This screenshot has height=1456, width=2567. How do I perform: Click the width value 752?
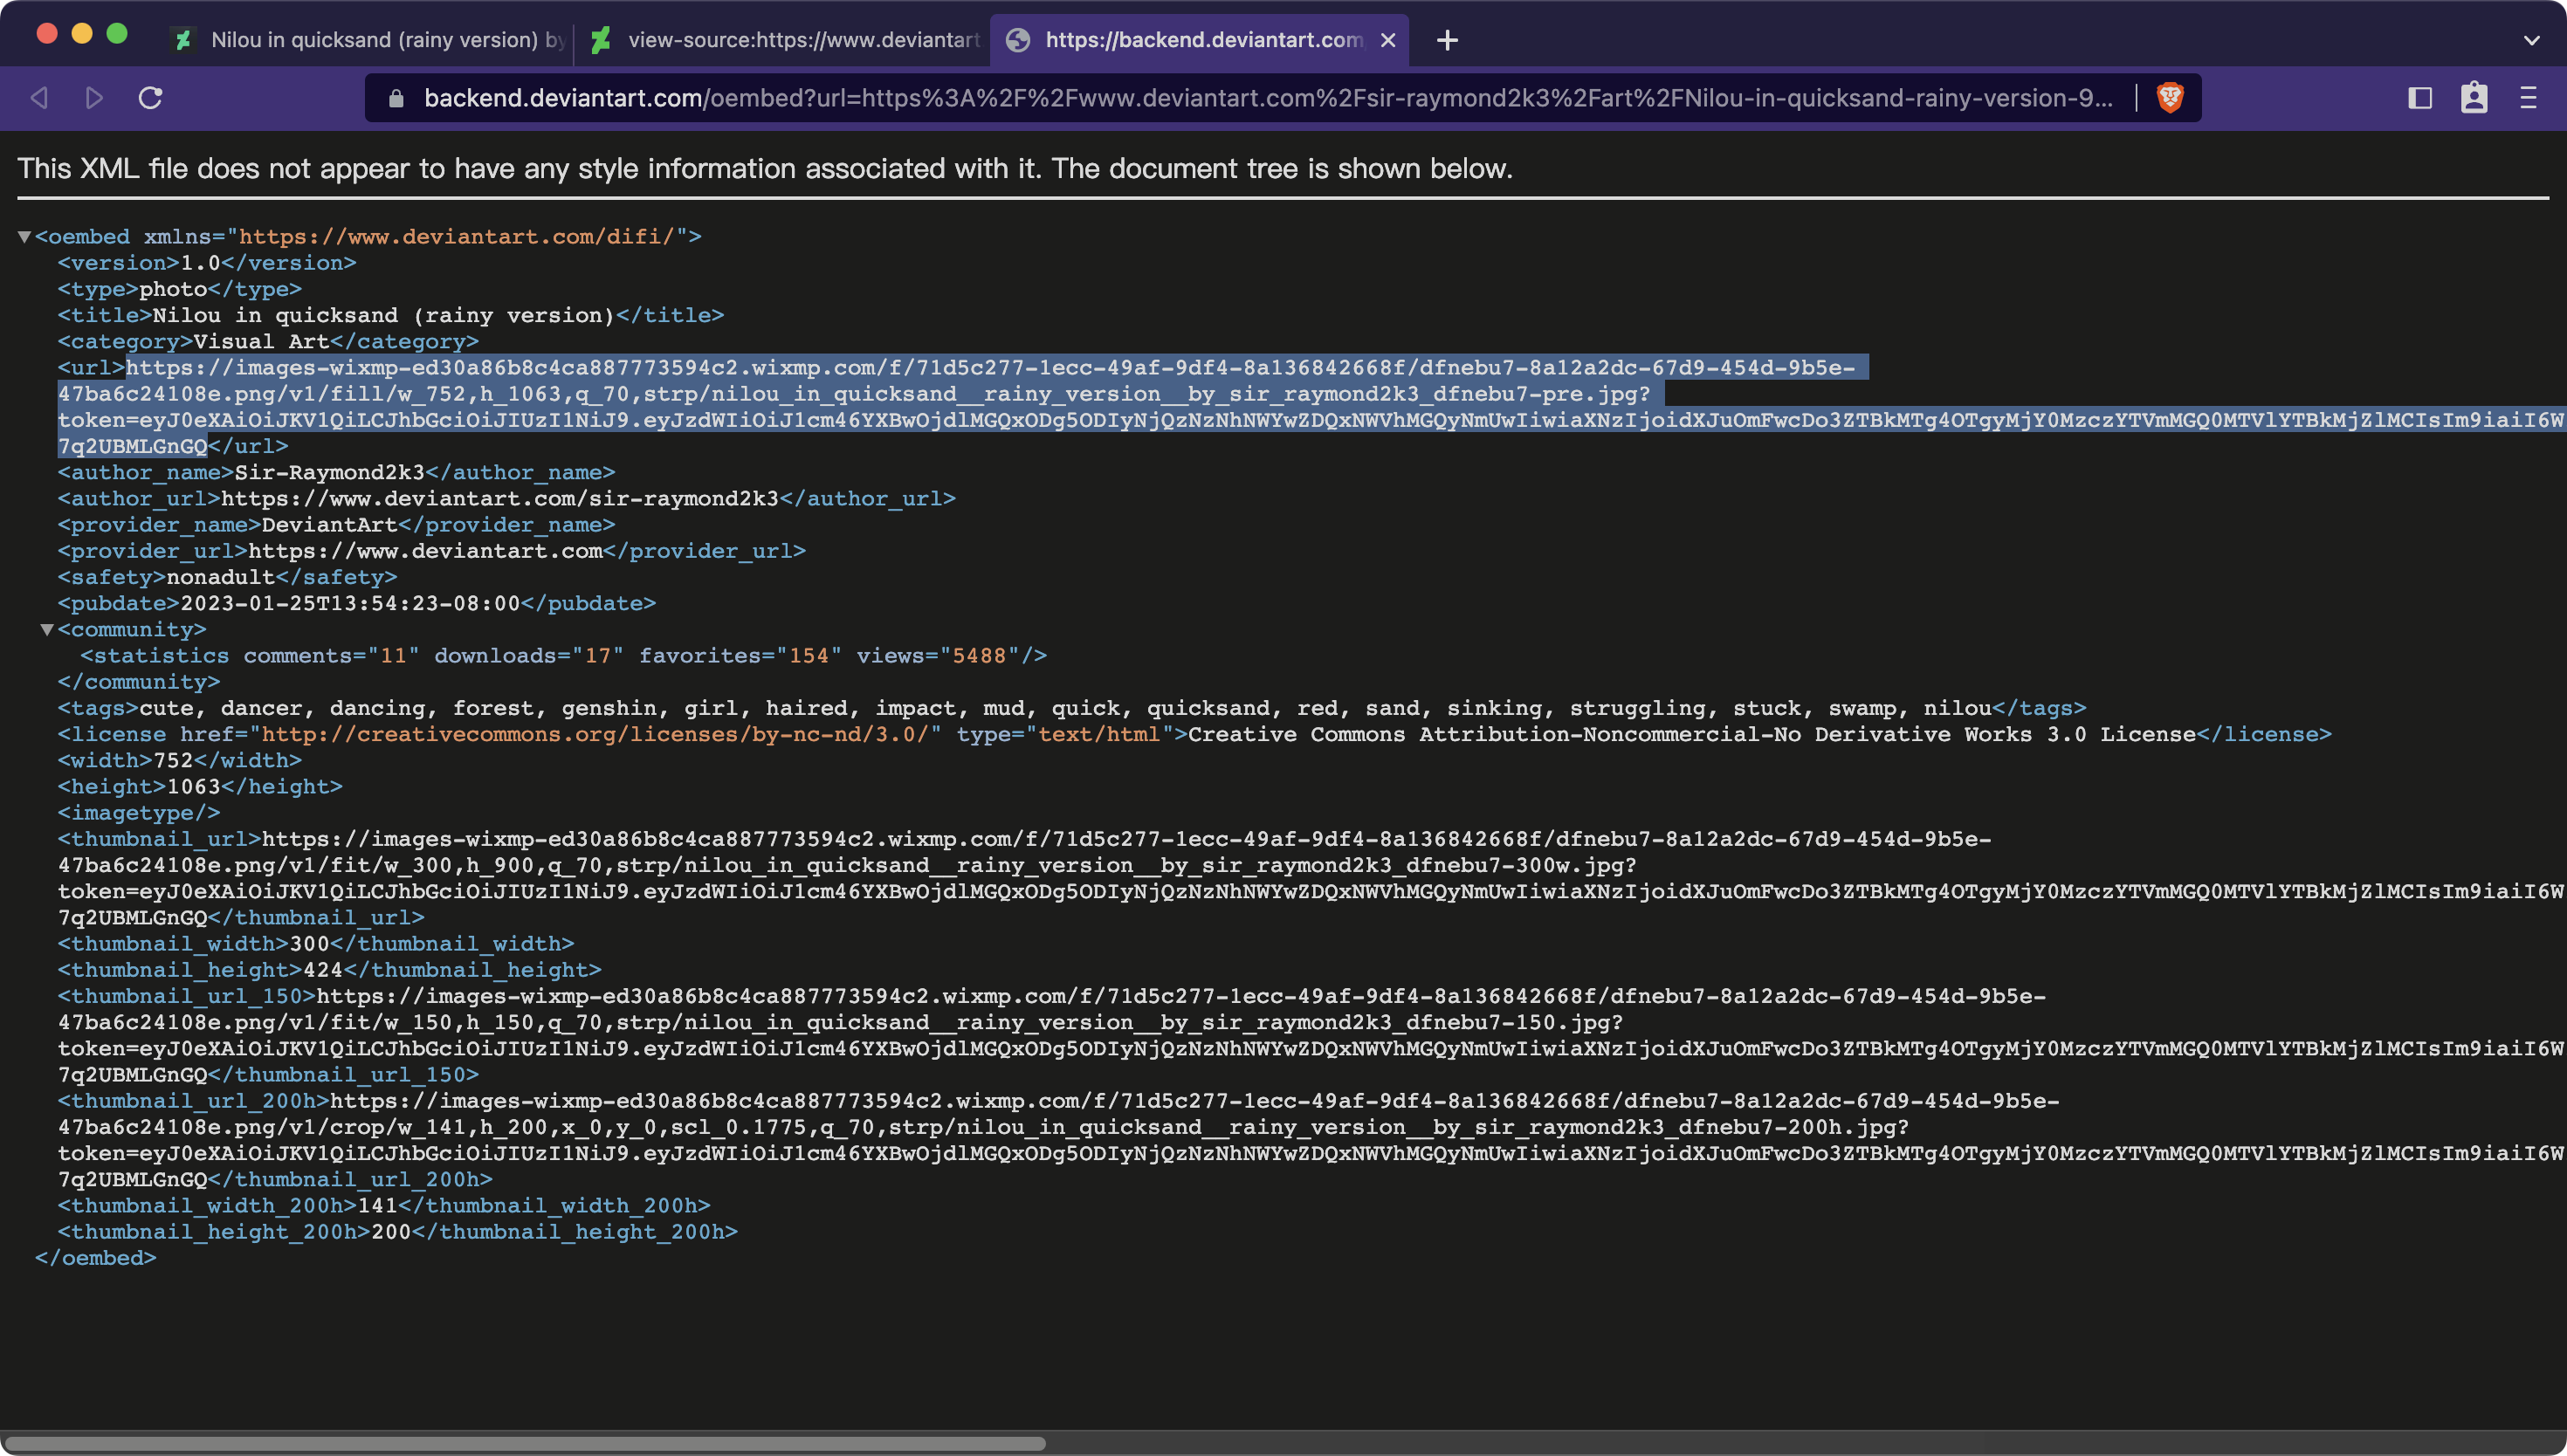173,760
